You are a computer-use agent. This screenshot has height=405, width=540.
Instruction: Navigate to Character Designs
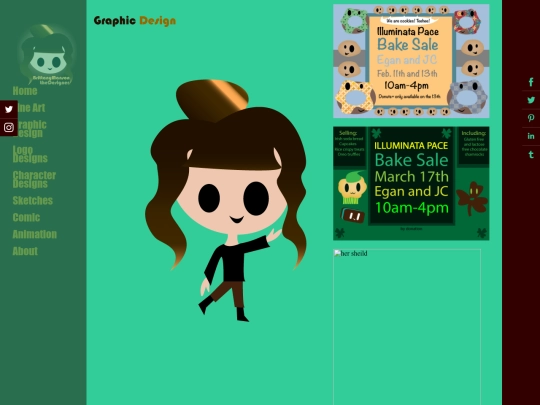tap(34, 179)
